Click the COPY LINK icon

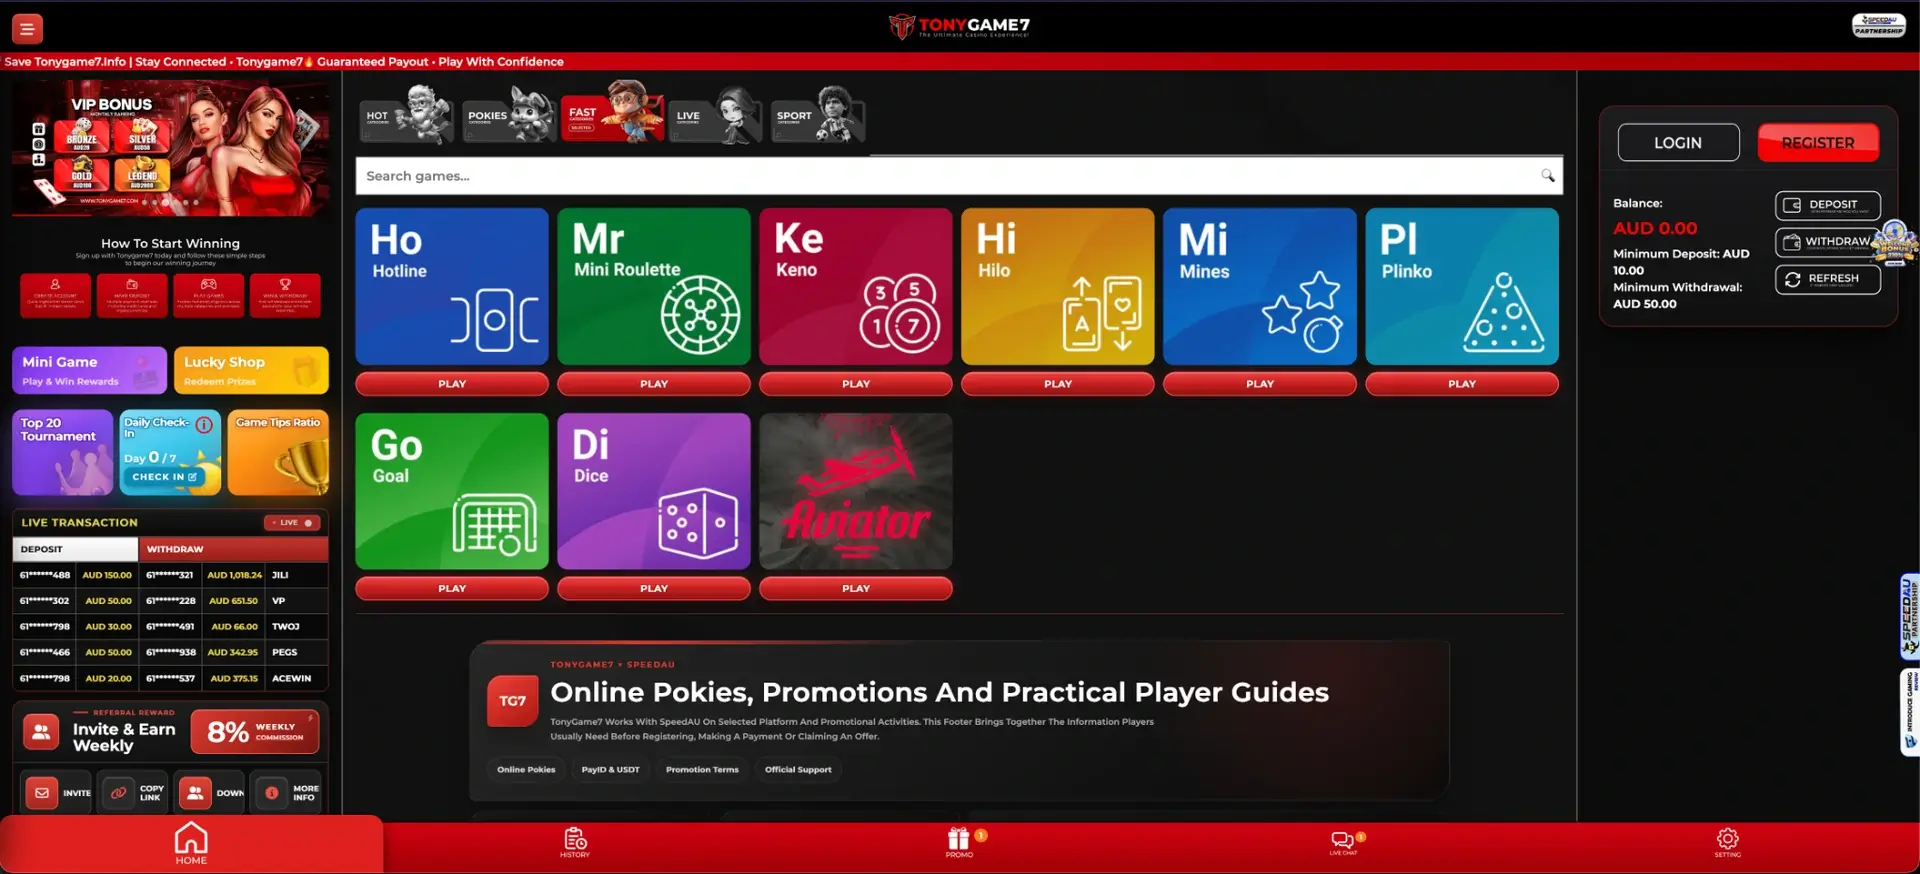118,793
